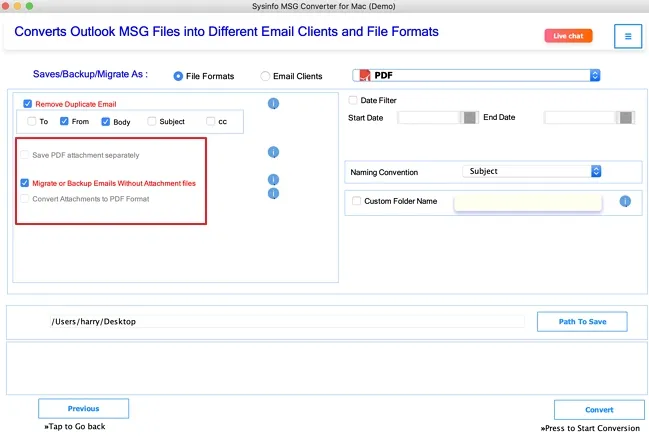Click the Converts Outlook MSG Files heading

[x=226, y=31]
